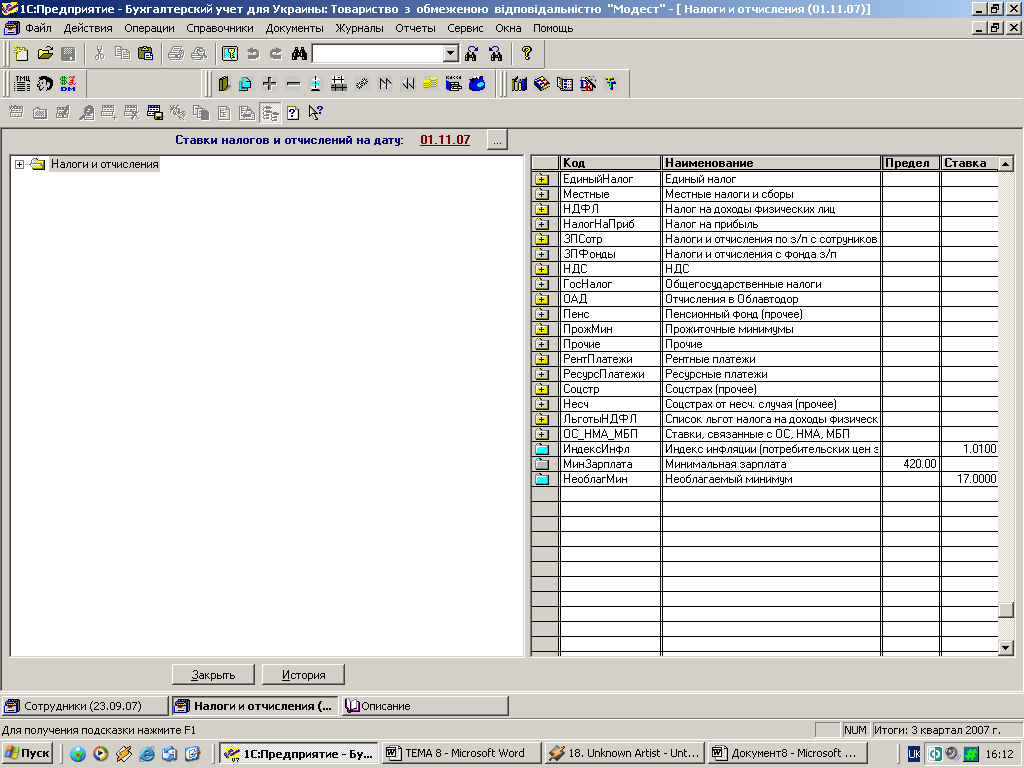Open the Файл menu
Viewport: 1024px width, 768px height.
pyautogui.click(x=38, y=28)
